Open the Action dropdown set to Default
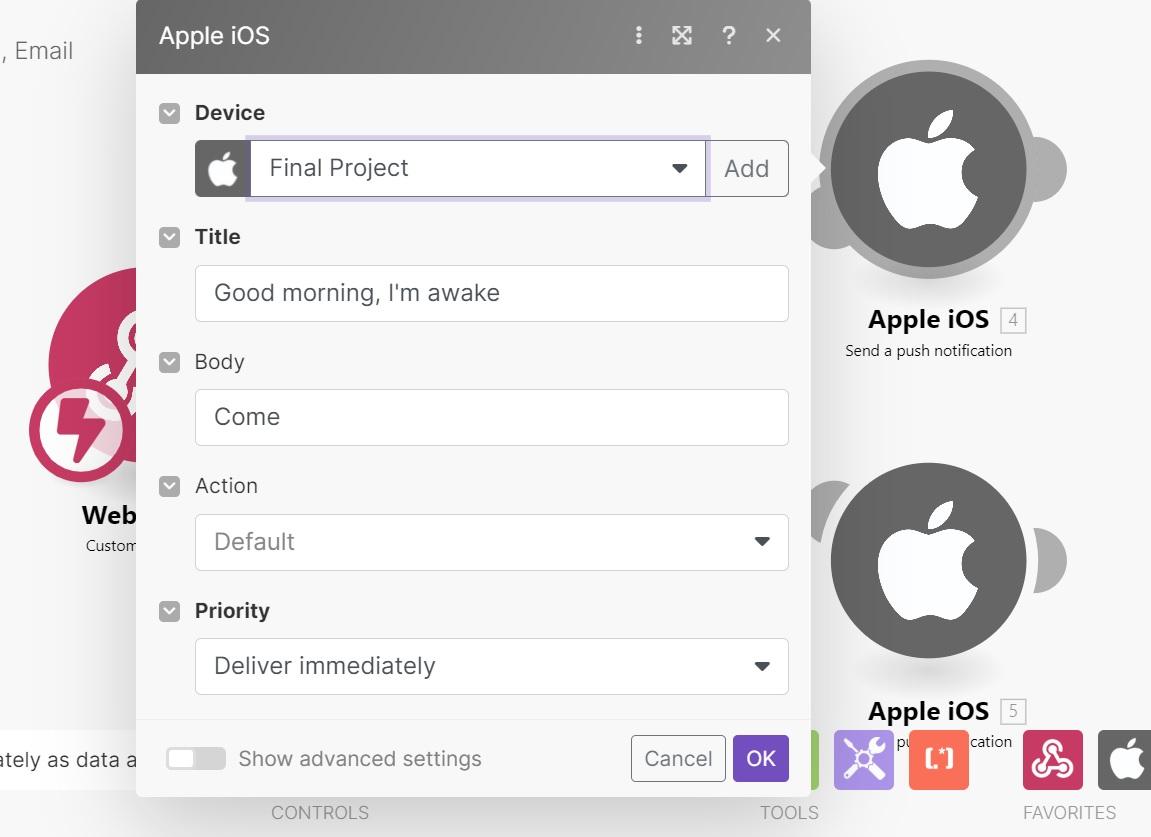 click(491, 542)
